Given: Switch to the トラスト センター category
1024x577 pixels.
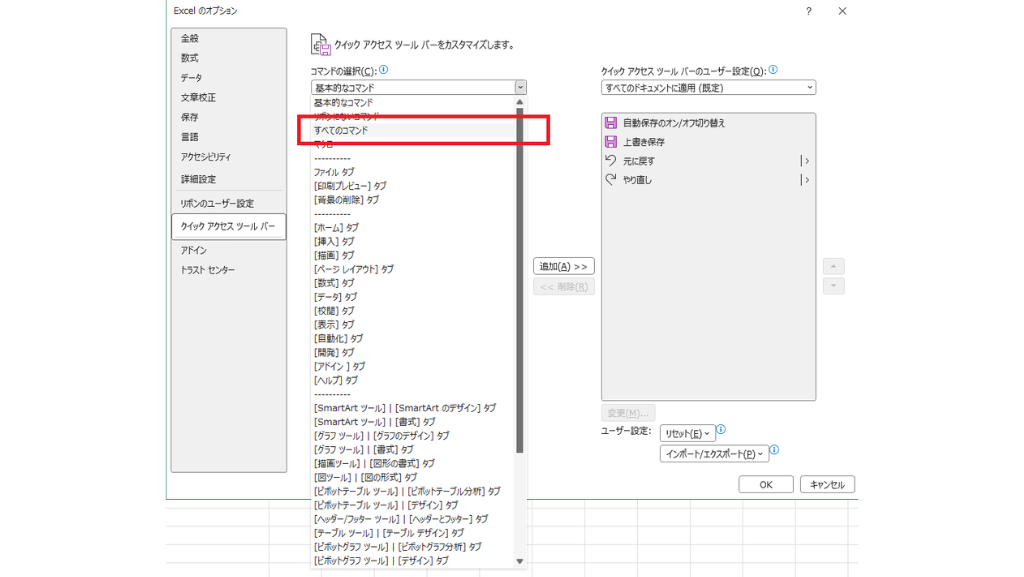Looking at the screenshot, I should click(207, 270).
